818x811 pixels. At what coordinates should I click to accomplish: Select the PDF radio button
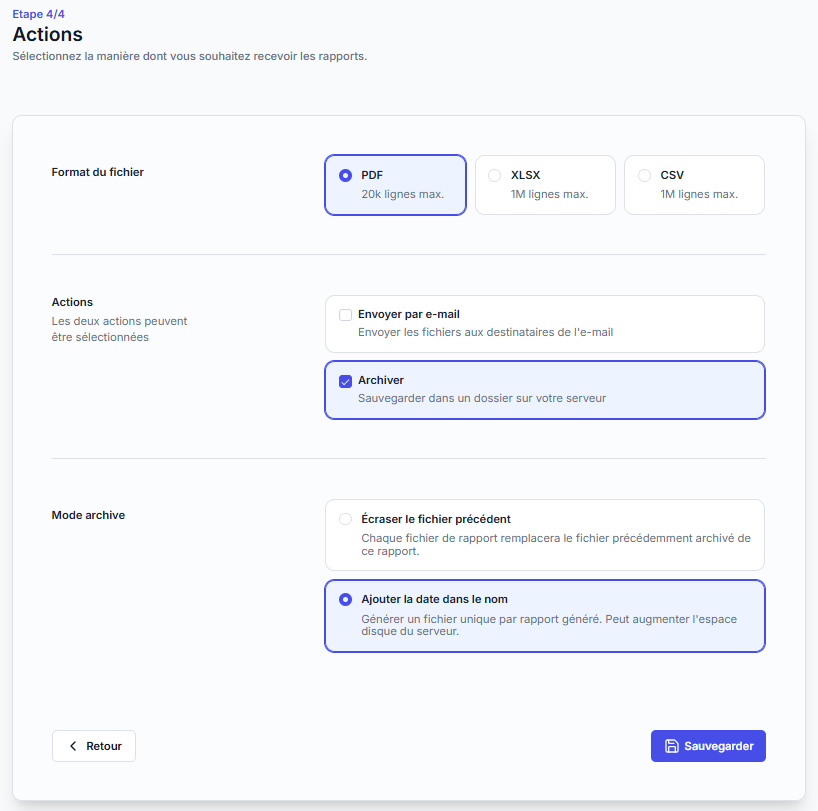click(346, 175)
